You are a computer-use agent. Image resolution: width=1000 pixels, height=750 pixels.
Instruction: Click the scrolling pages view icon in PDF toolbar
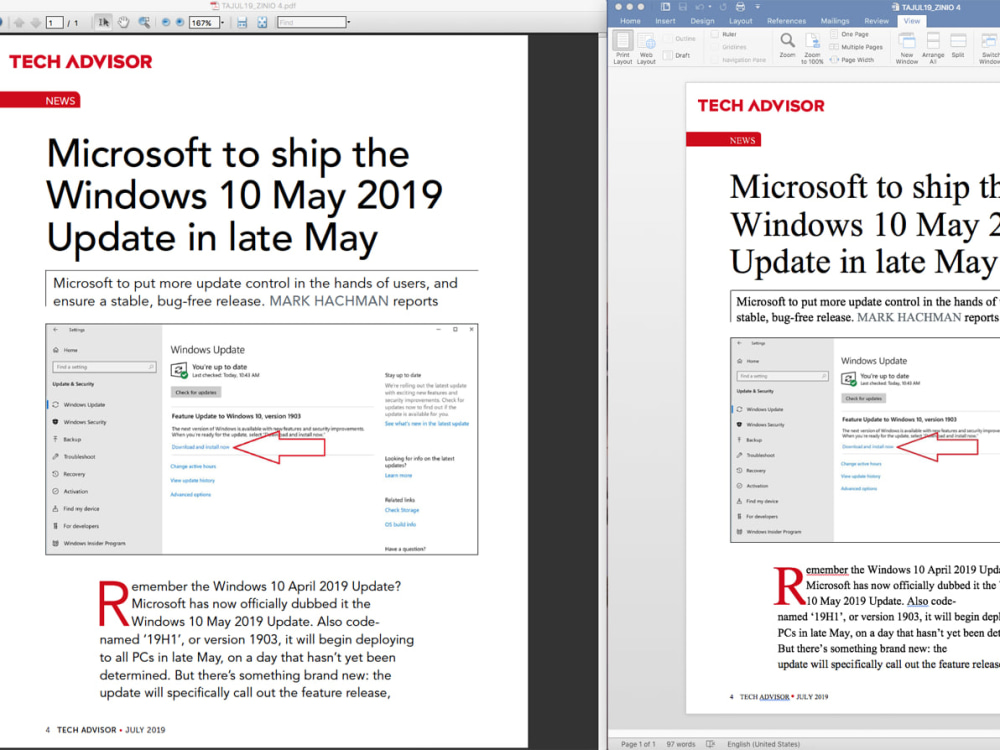point(242,22)
